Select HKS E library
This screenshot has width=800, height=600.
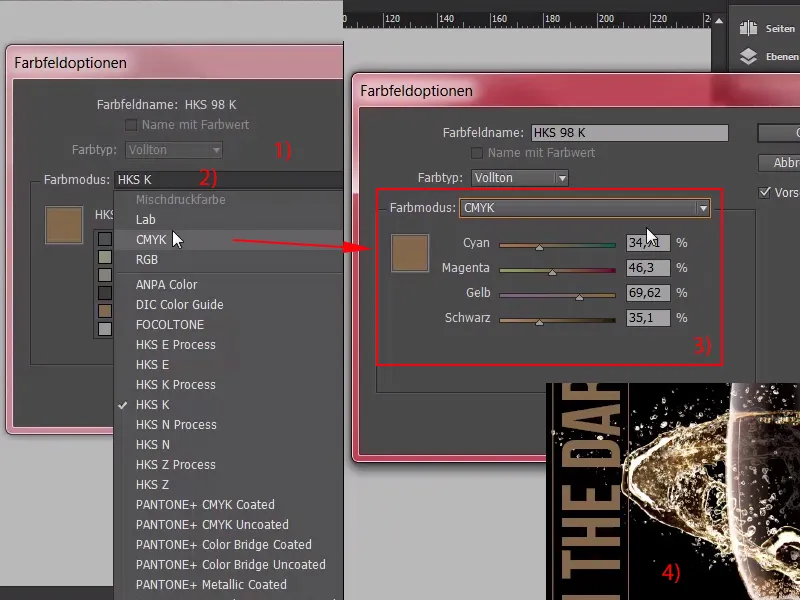152,365
